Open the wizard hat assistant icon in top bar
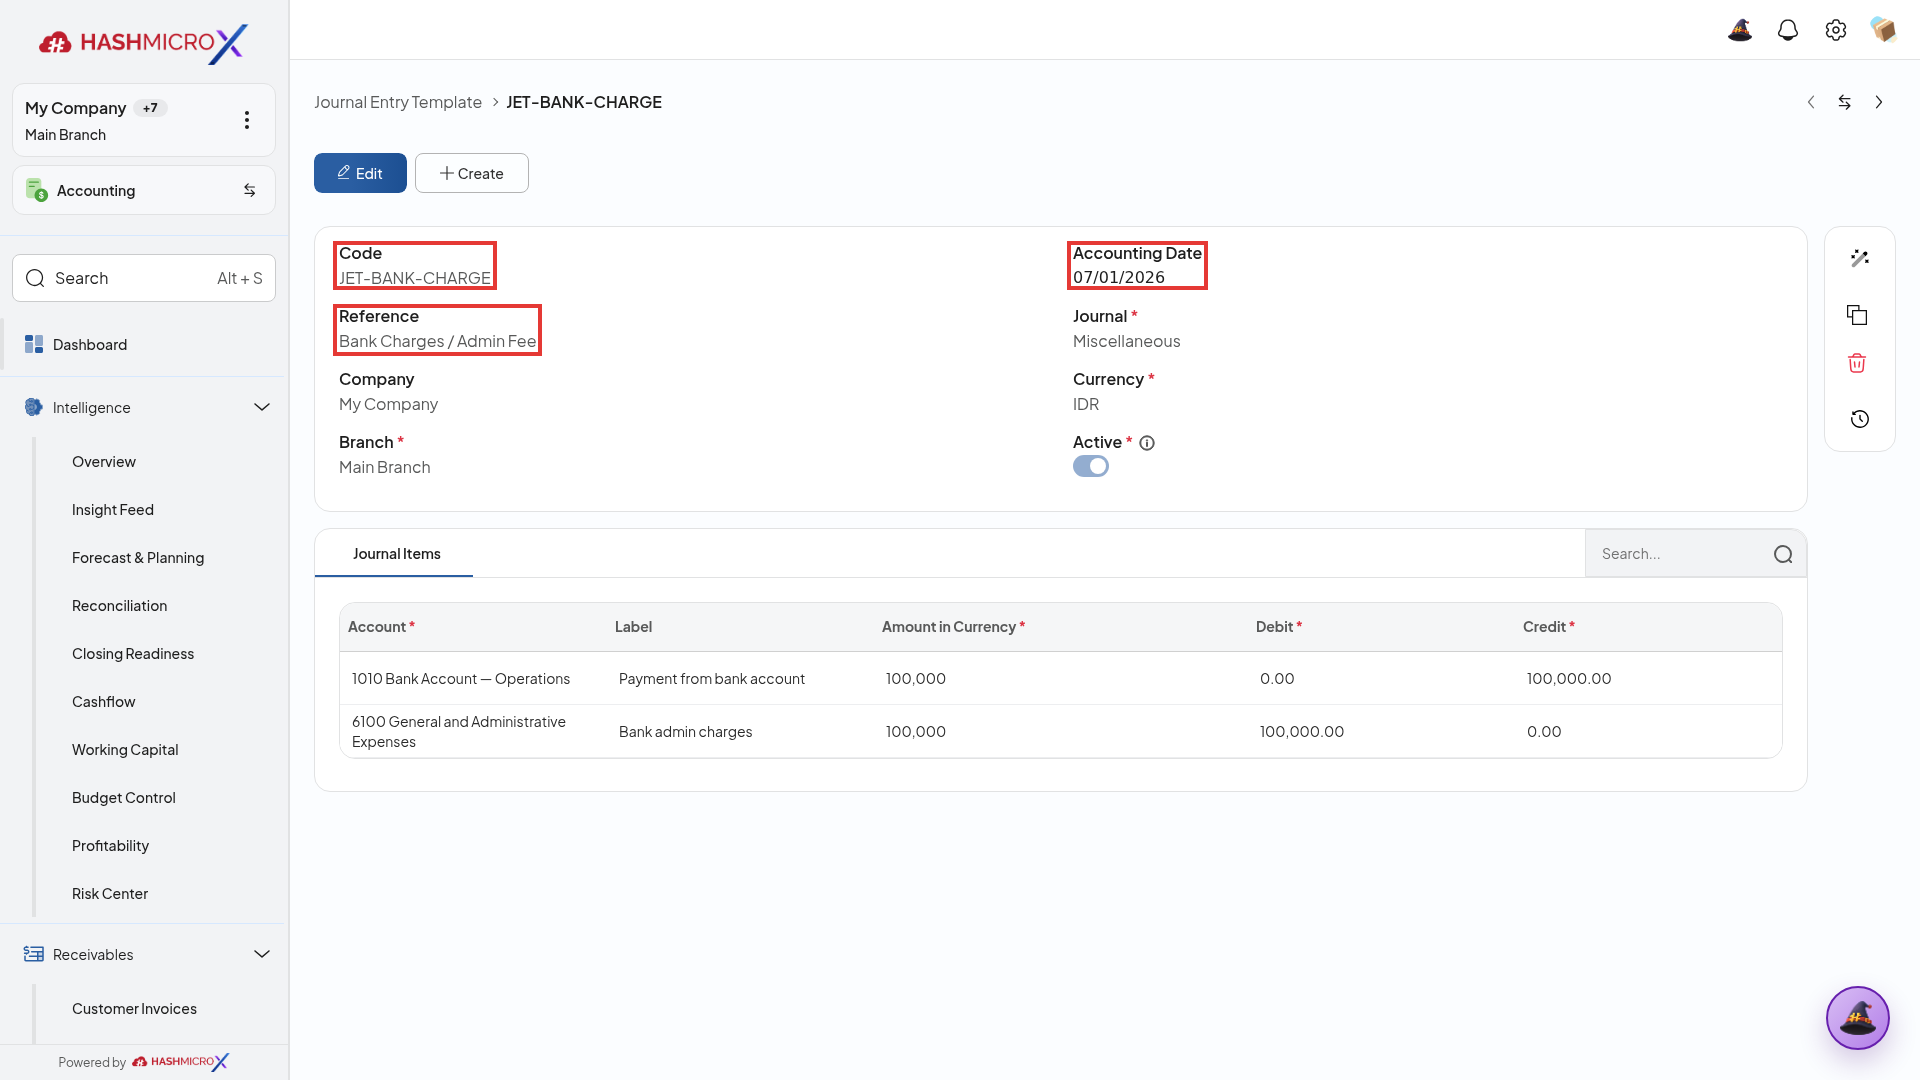 pos(1740,30)
